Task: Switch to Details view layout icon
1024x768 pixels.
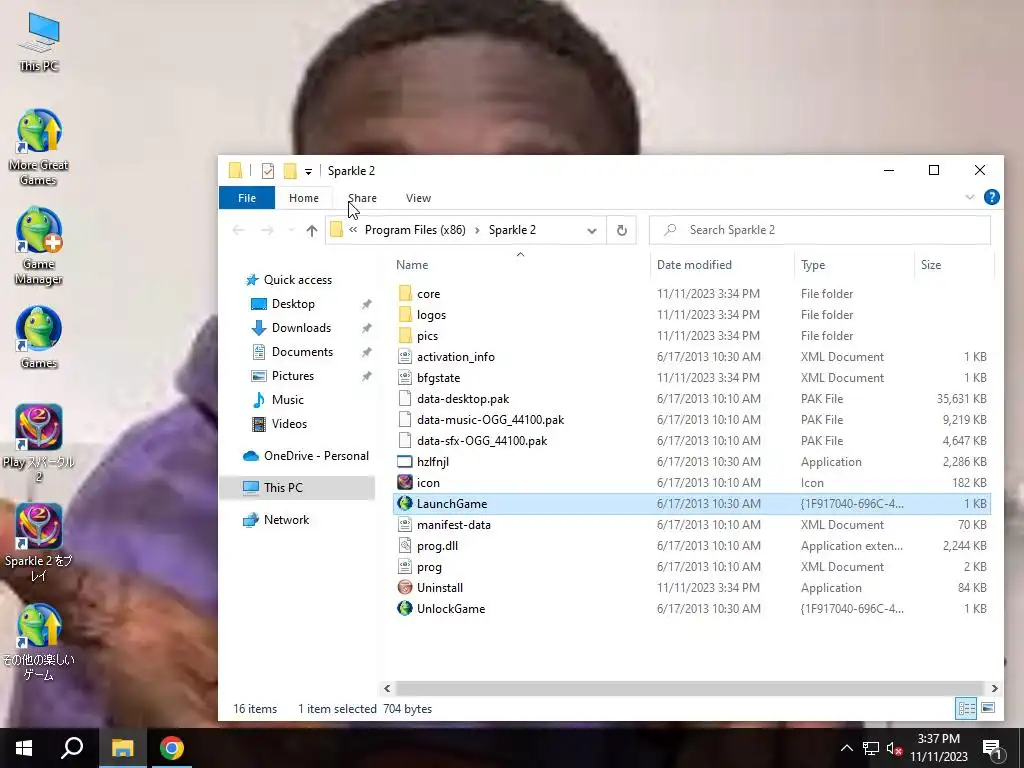Action: (967, 709)
